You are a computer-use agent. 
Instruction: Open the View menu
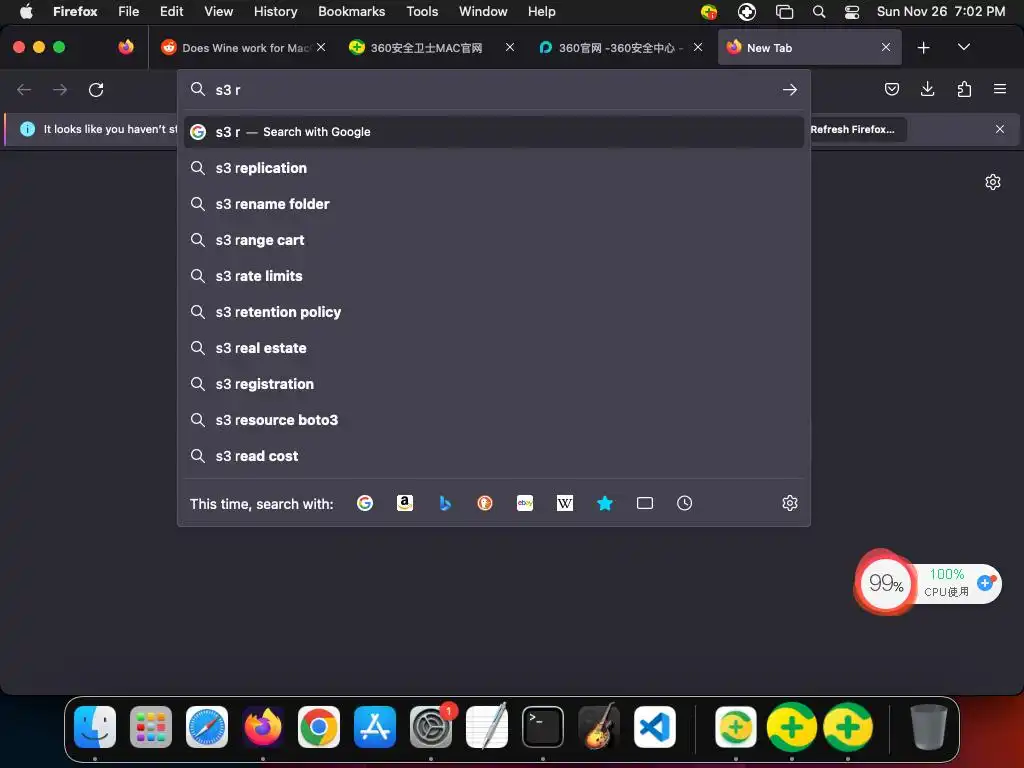(218, 12)
